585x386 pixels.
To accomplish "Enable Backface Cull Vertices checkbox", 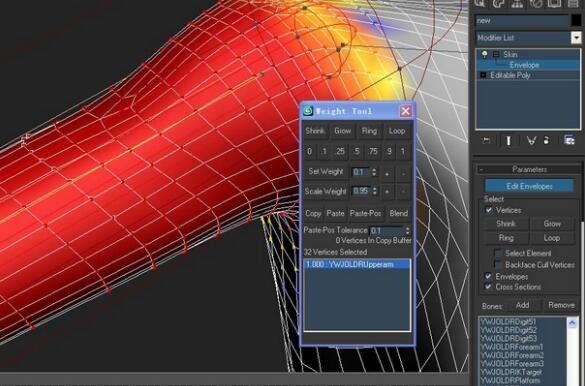I will tap(498, 265).
